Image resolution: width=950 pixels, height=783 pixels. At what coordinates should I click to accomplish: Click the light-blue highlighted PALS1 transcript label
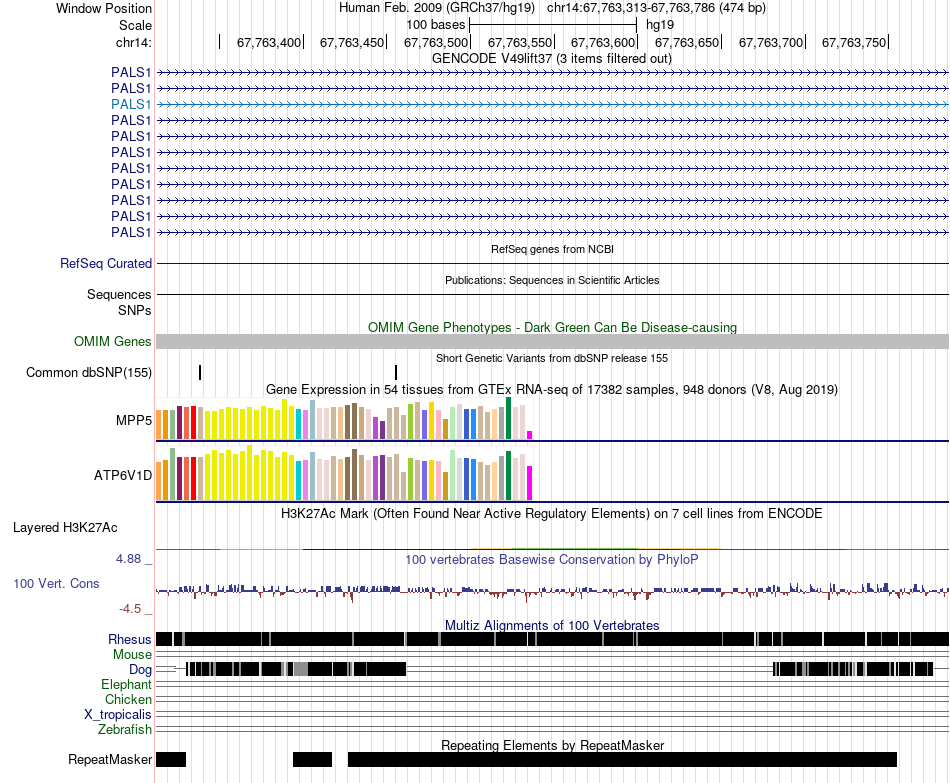click(131, 104)
